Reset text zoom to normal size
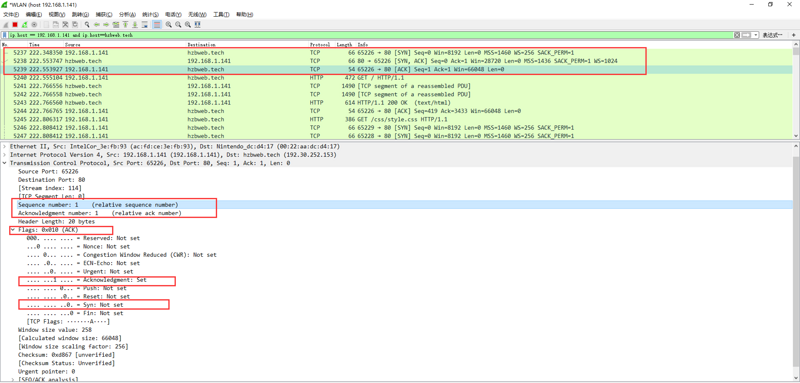 pyautogui.click(x=188, y=25)
